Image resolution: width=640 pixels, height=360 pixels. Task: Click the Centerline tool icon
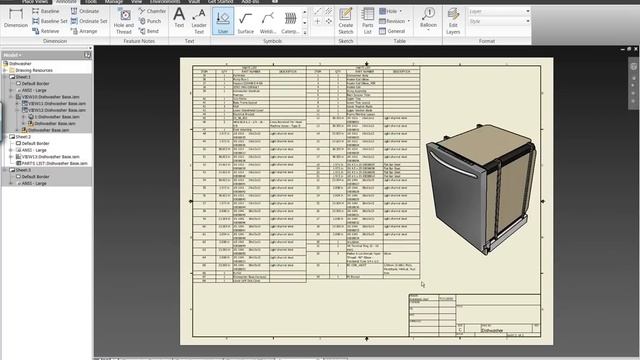[318, 11]
